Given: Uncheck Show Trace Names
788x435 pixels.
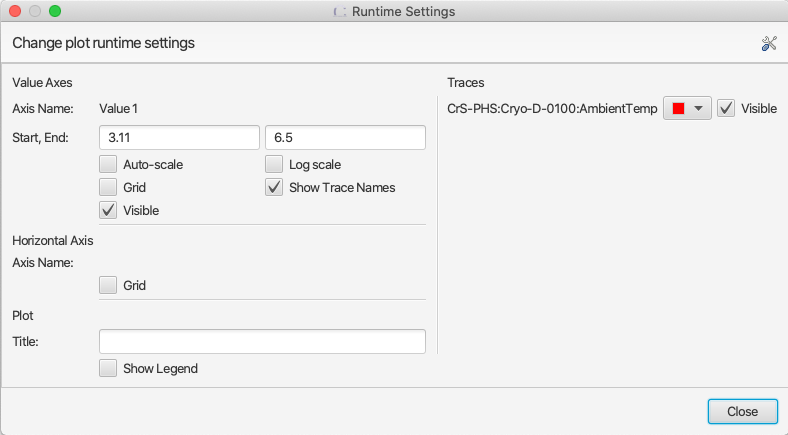Looking at the screenshot, I should point(273,187).
